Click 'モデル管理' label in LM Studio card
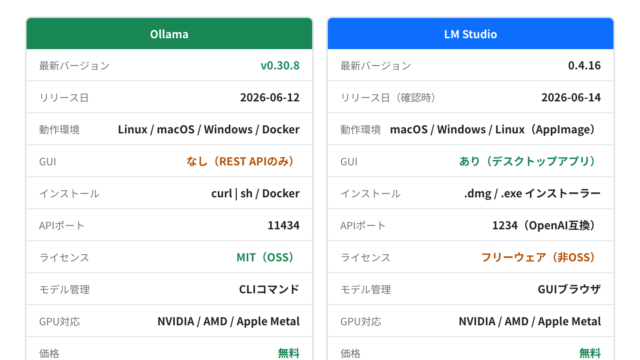Screen dimensions: 640x360 click(366, 290)
